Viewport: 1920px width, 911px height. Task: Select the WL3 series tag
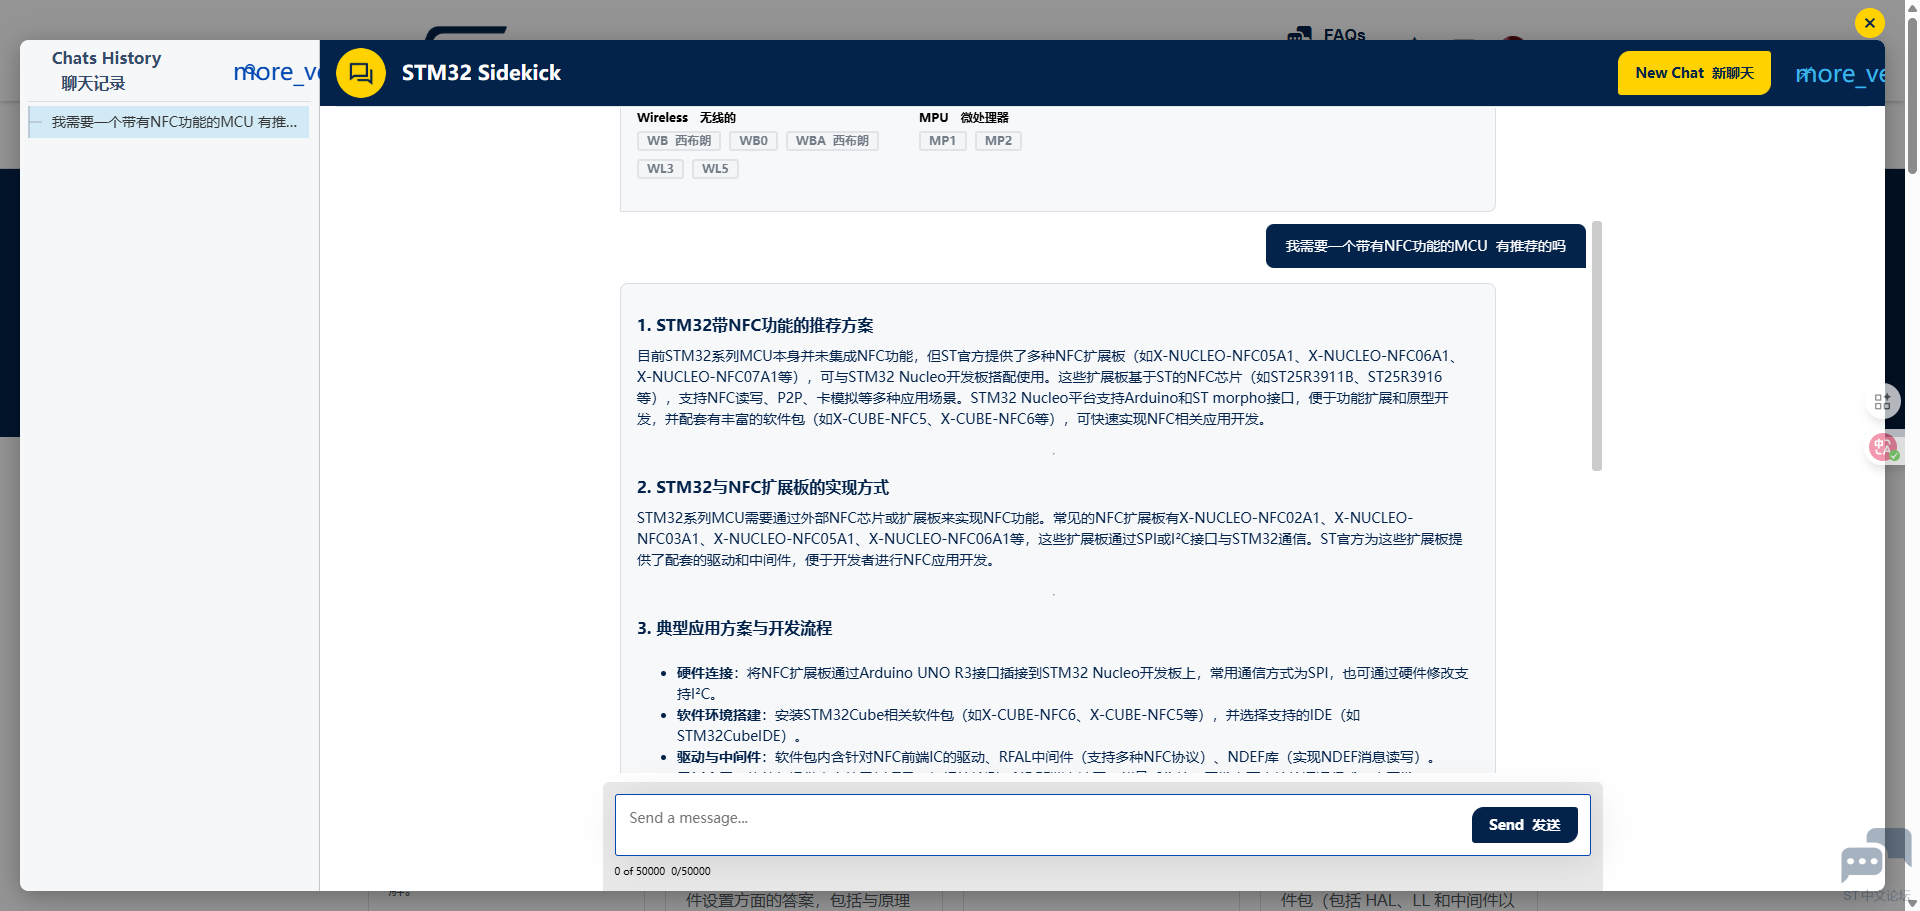tap(660, 169)
